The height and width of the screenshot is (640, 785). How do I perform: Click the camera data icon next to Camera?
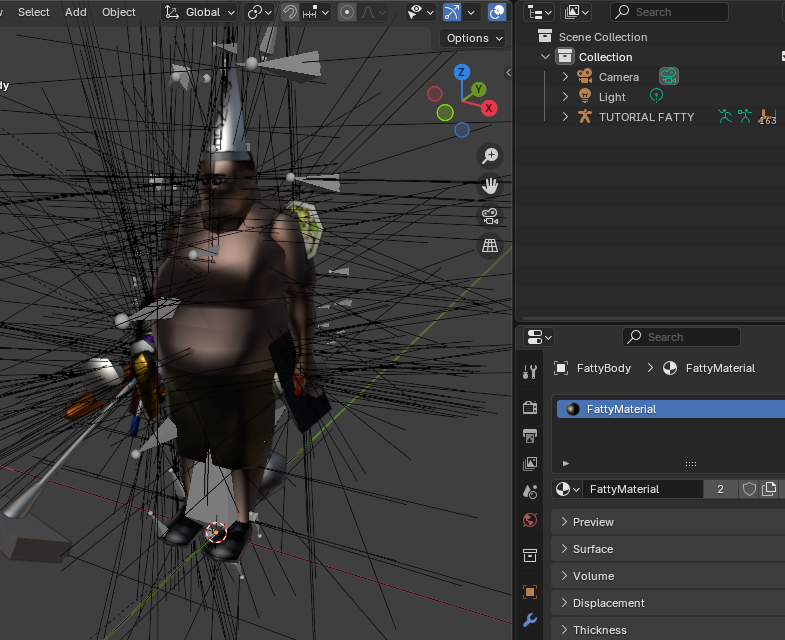point(669,76)
